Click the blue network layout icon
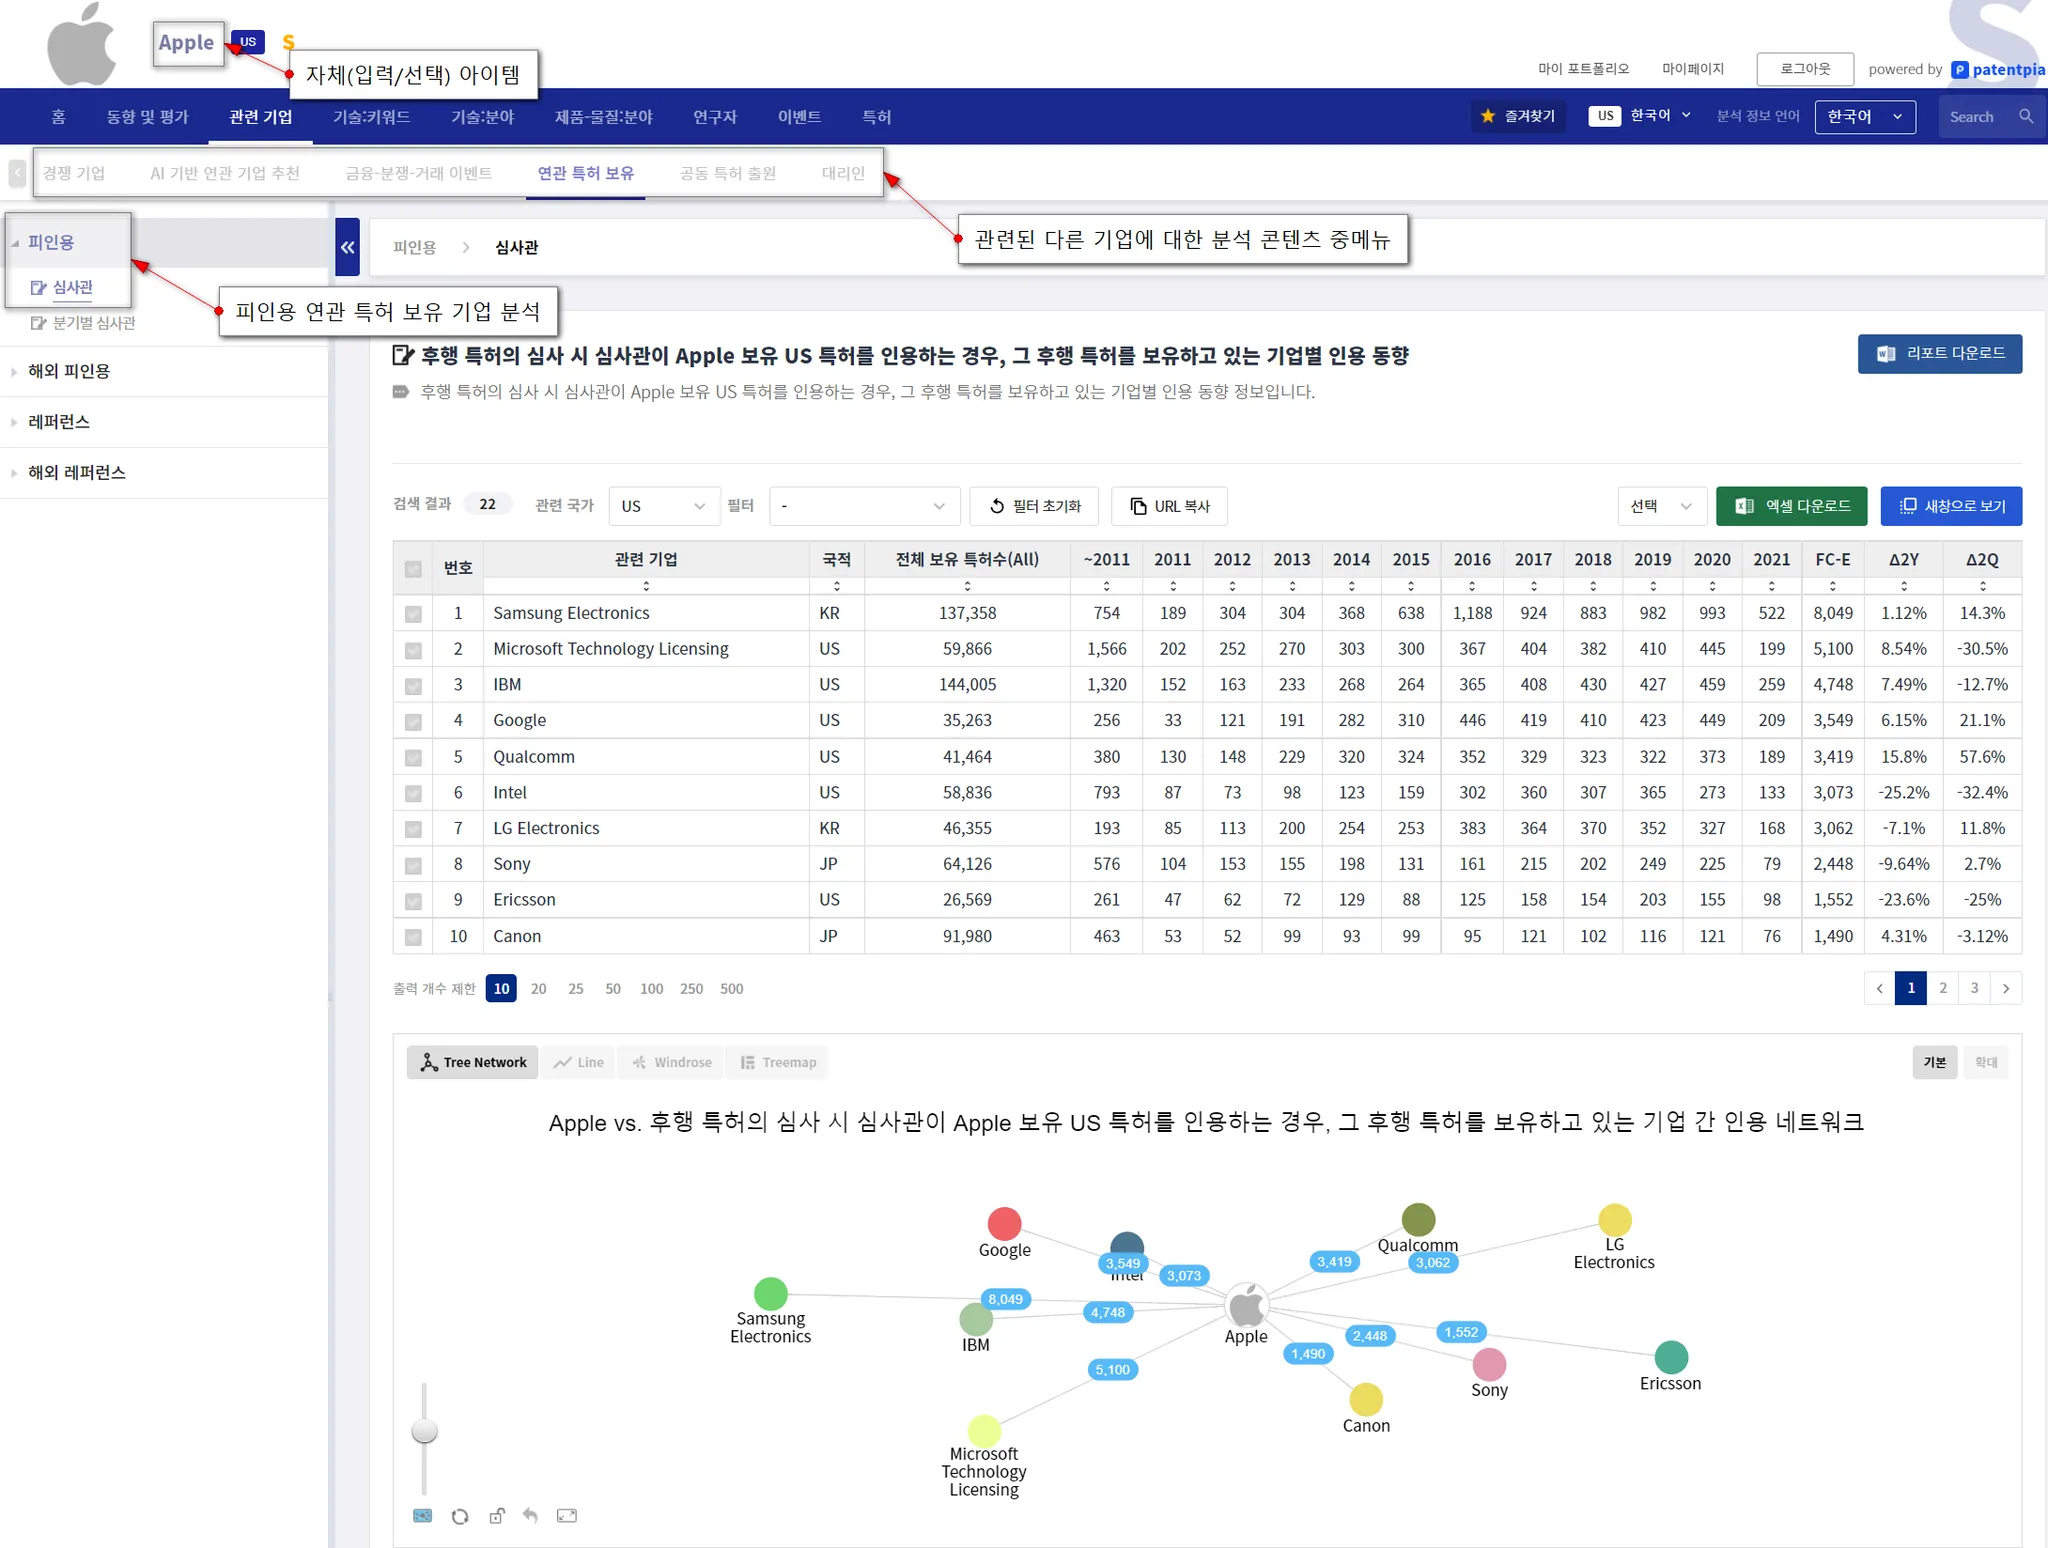2048x1548 pixels. click(423, 1516)
